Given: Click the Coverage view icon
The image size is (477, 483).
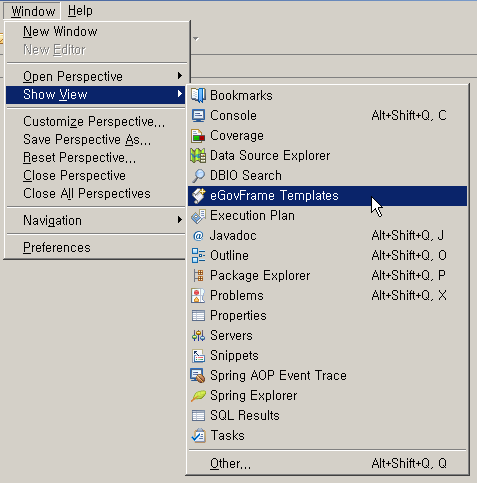Looking at the screenshot, I should point(198,136).
